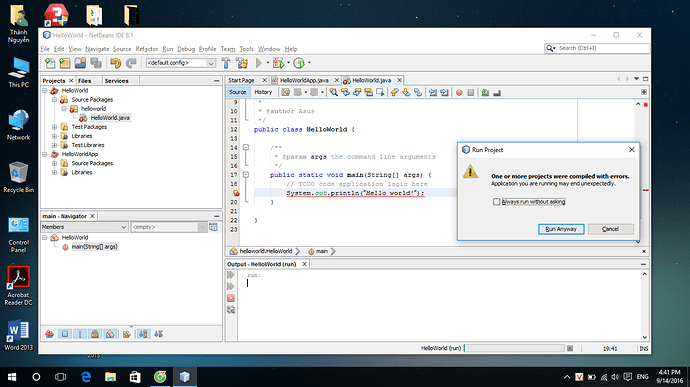
Task: Open the Refactor menu
Action: click(x=147, y=49)
